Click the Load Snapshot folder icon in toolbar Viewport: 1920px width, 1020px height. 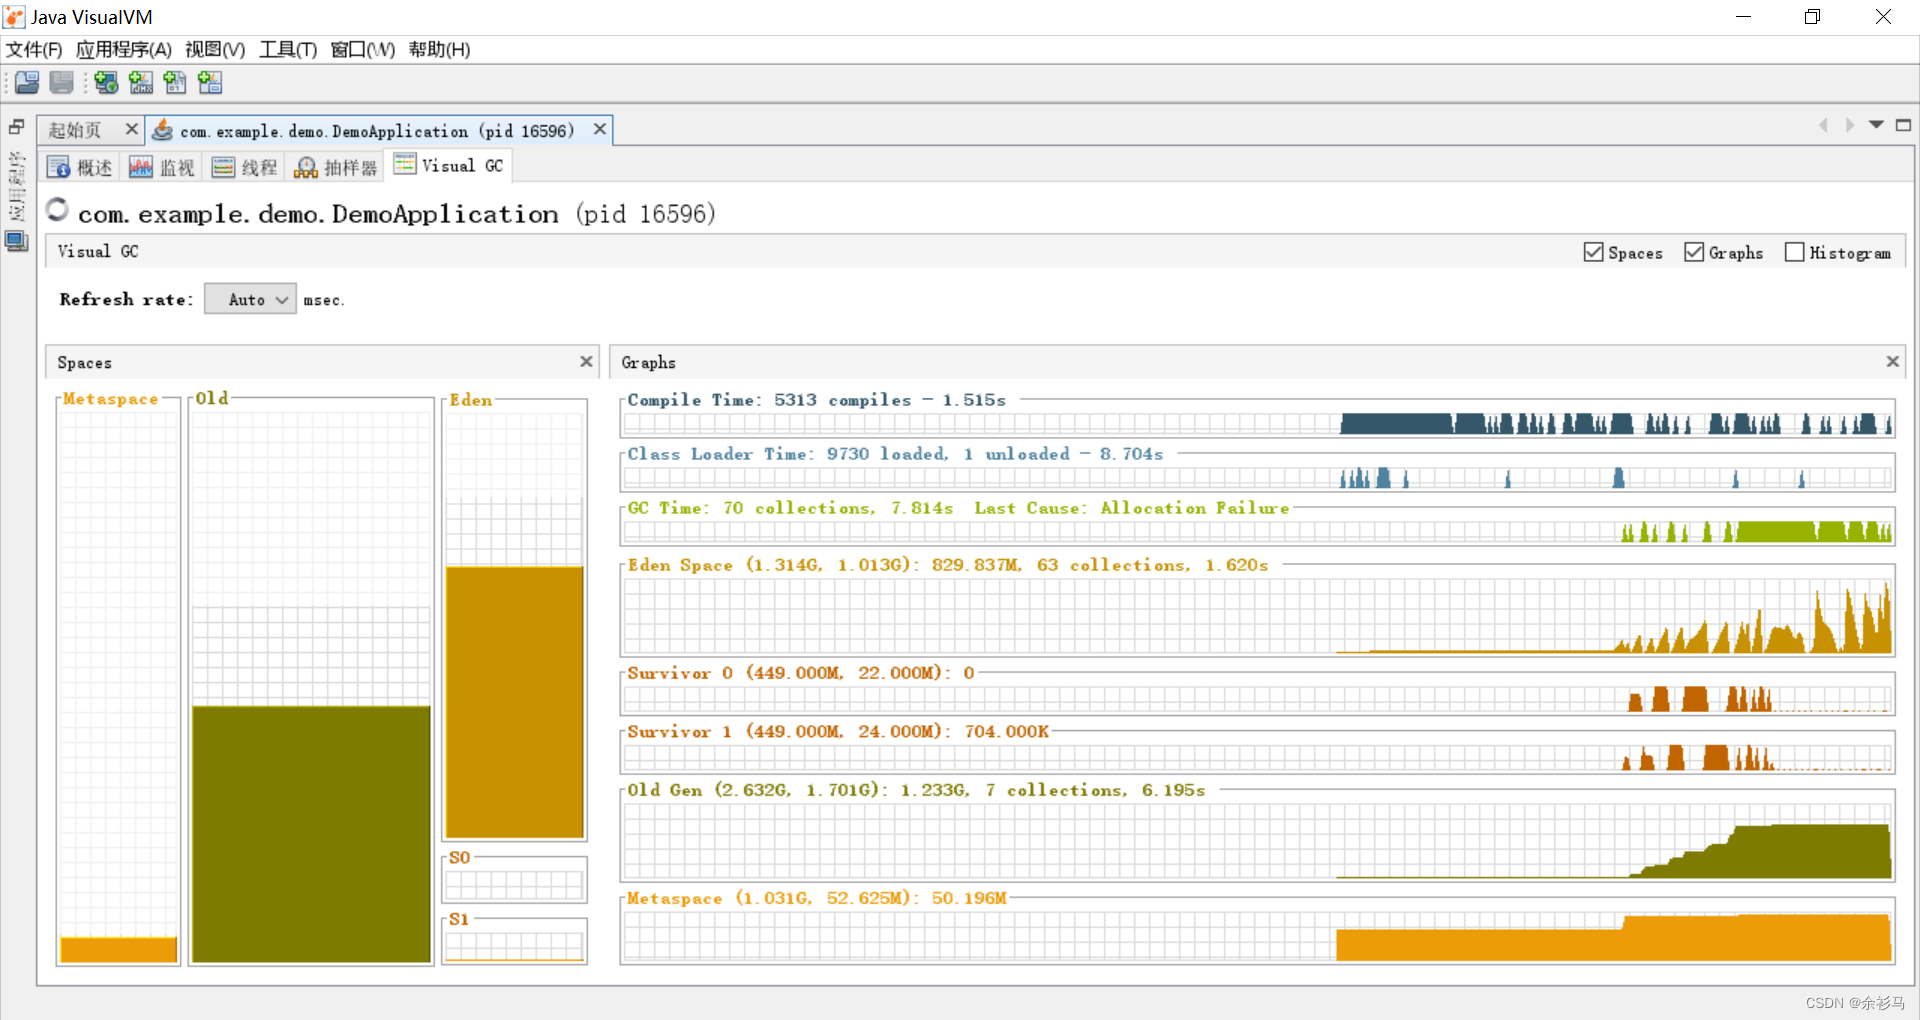point(26,82)
